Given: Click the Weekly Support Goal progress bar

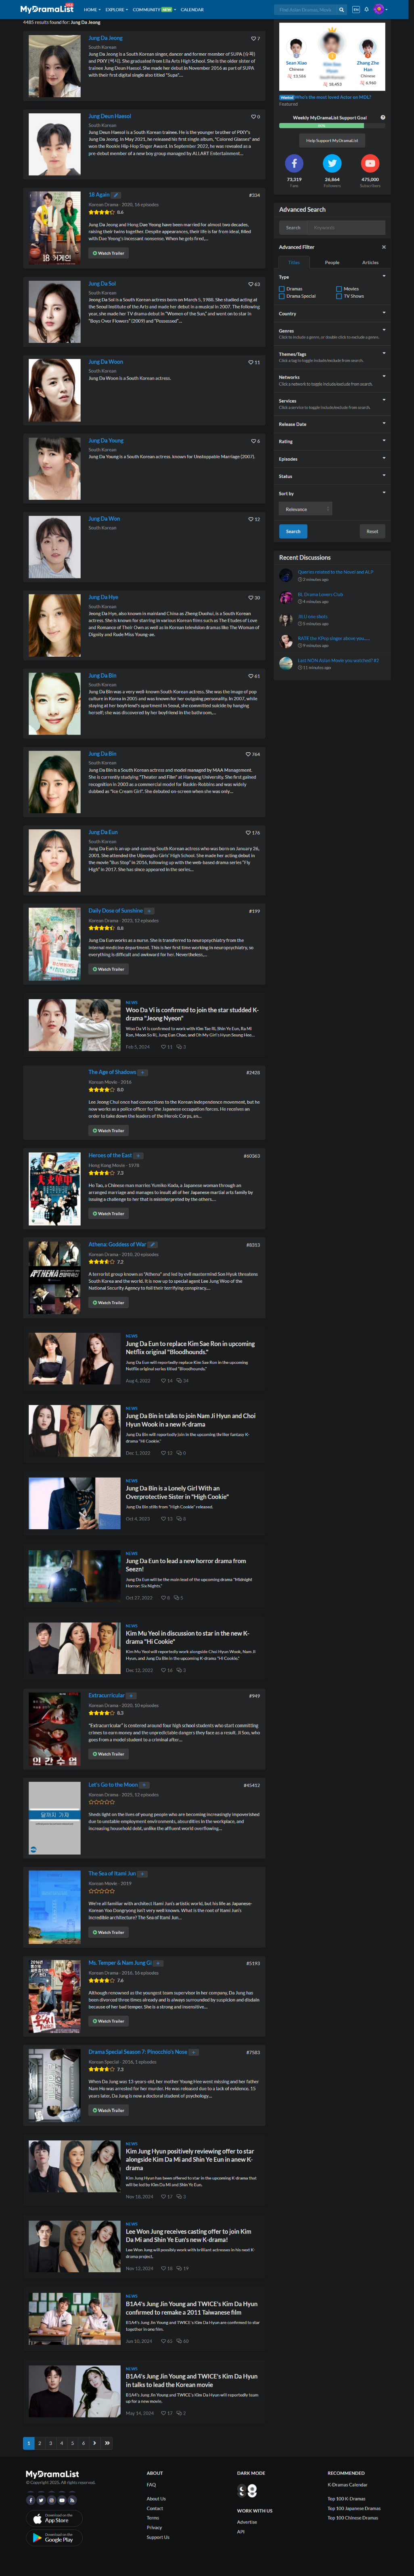Looking at the screenshot, I should coord(332,126).
